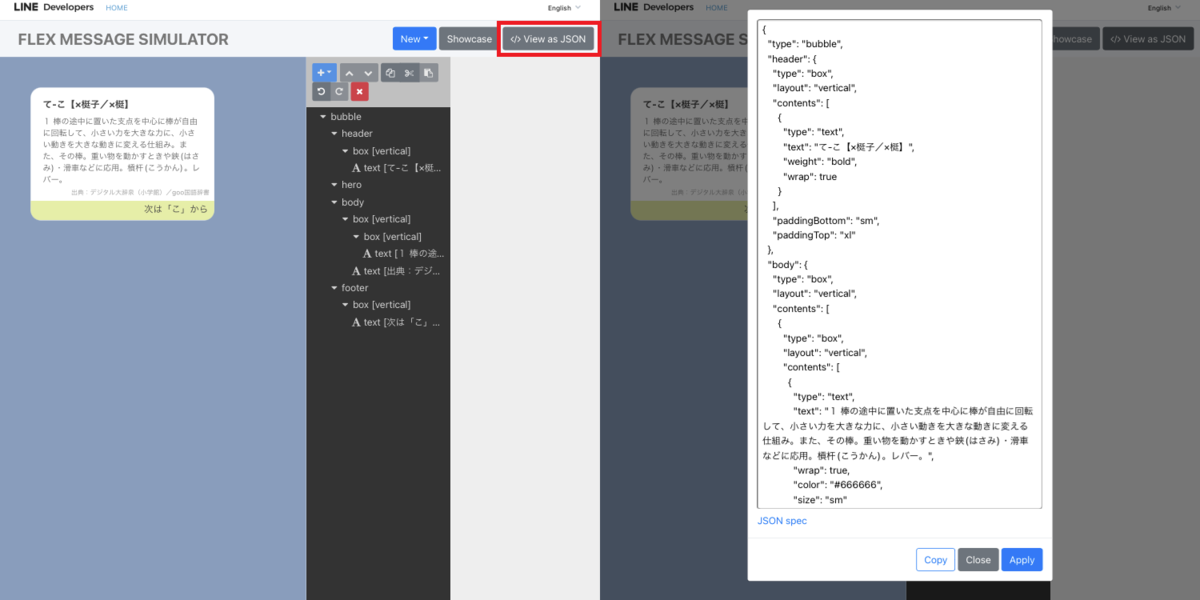Select header's text [て-こ node
This screenshot has height=600, width=1200.
396,168
